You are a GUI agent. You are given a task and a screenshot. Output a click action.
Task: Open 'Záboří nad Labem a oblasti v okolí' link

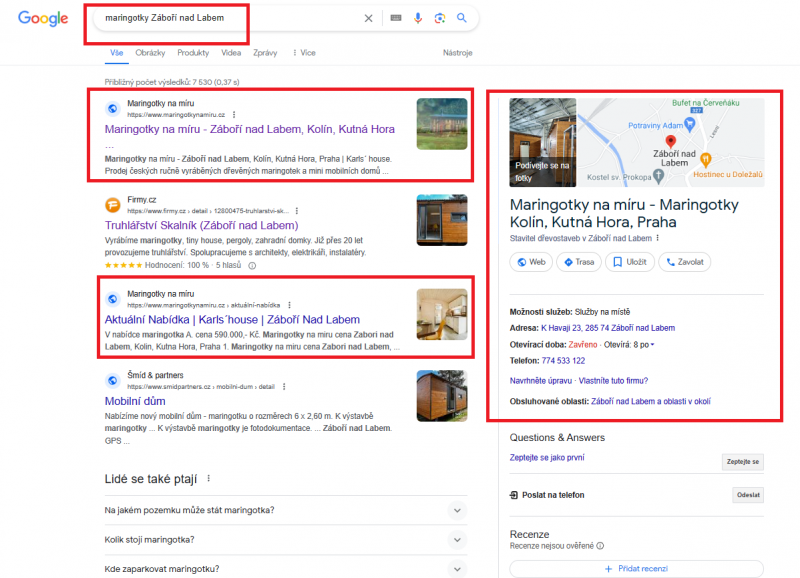click(x=651, y=401)
